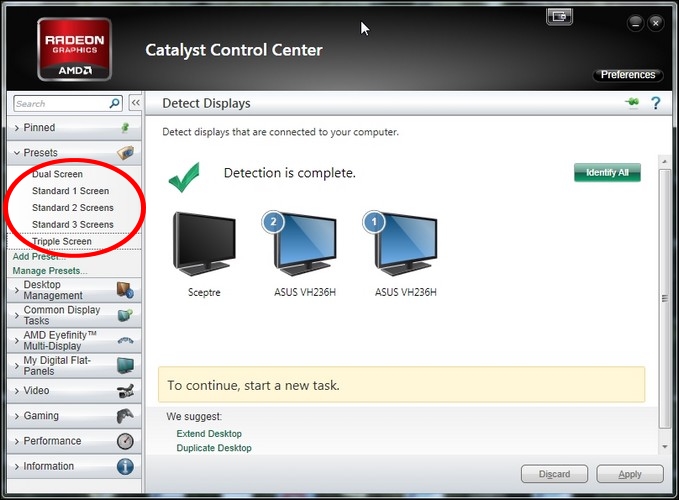Select the Sceptre disabled display icon
679x500 pixels.
pos(204,244)
